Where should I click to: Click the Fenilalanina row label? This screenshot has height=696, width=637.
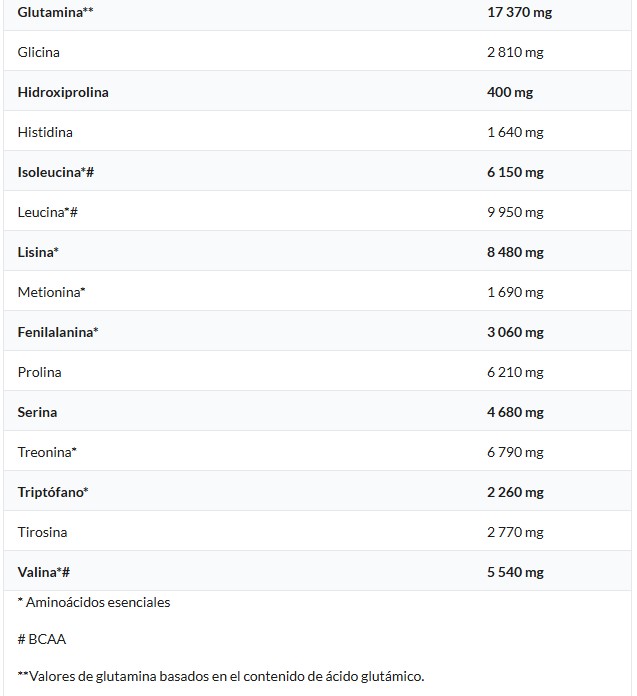pos(58,332)
